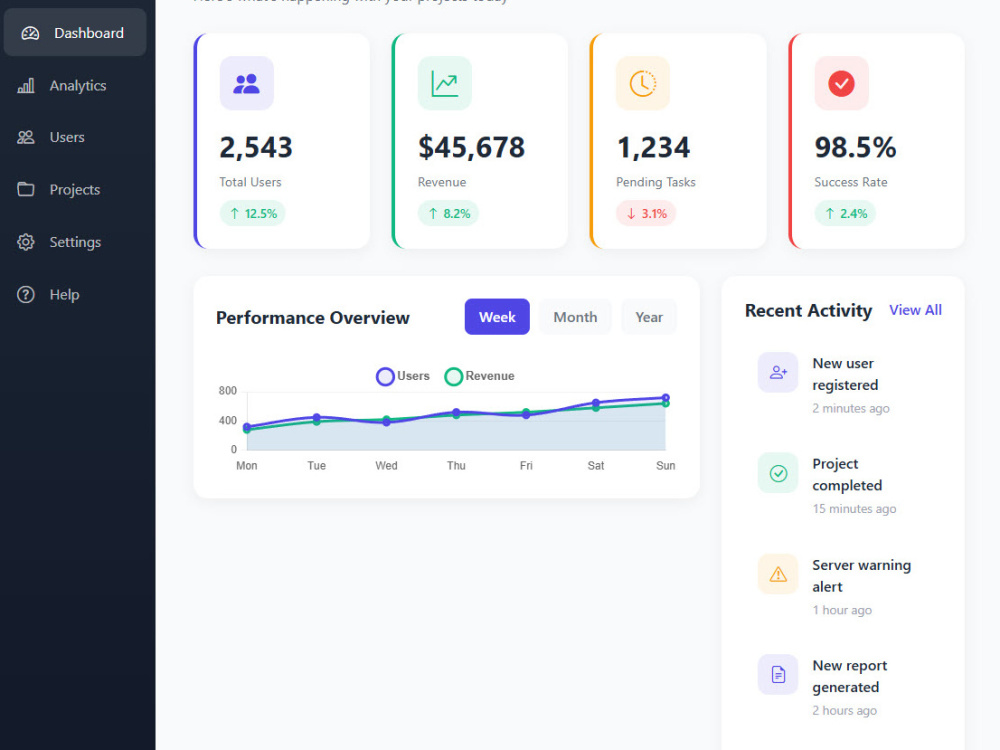Click the 1 hour ago timestamp
1000x750 pixels.
[842, 610]
